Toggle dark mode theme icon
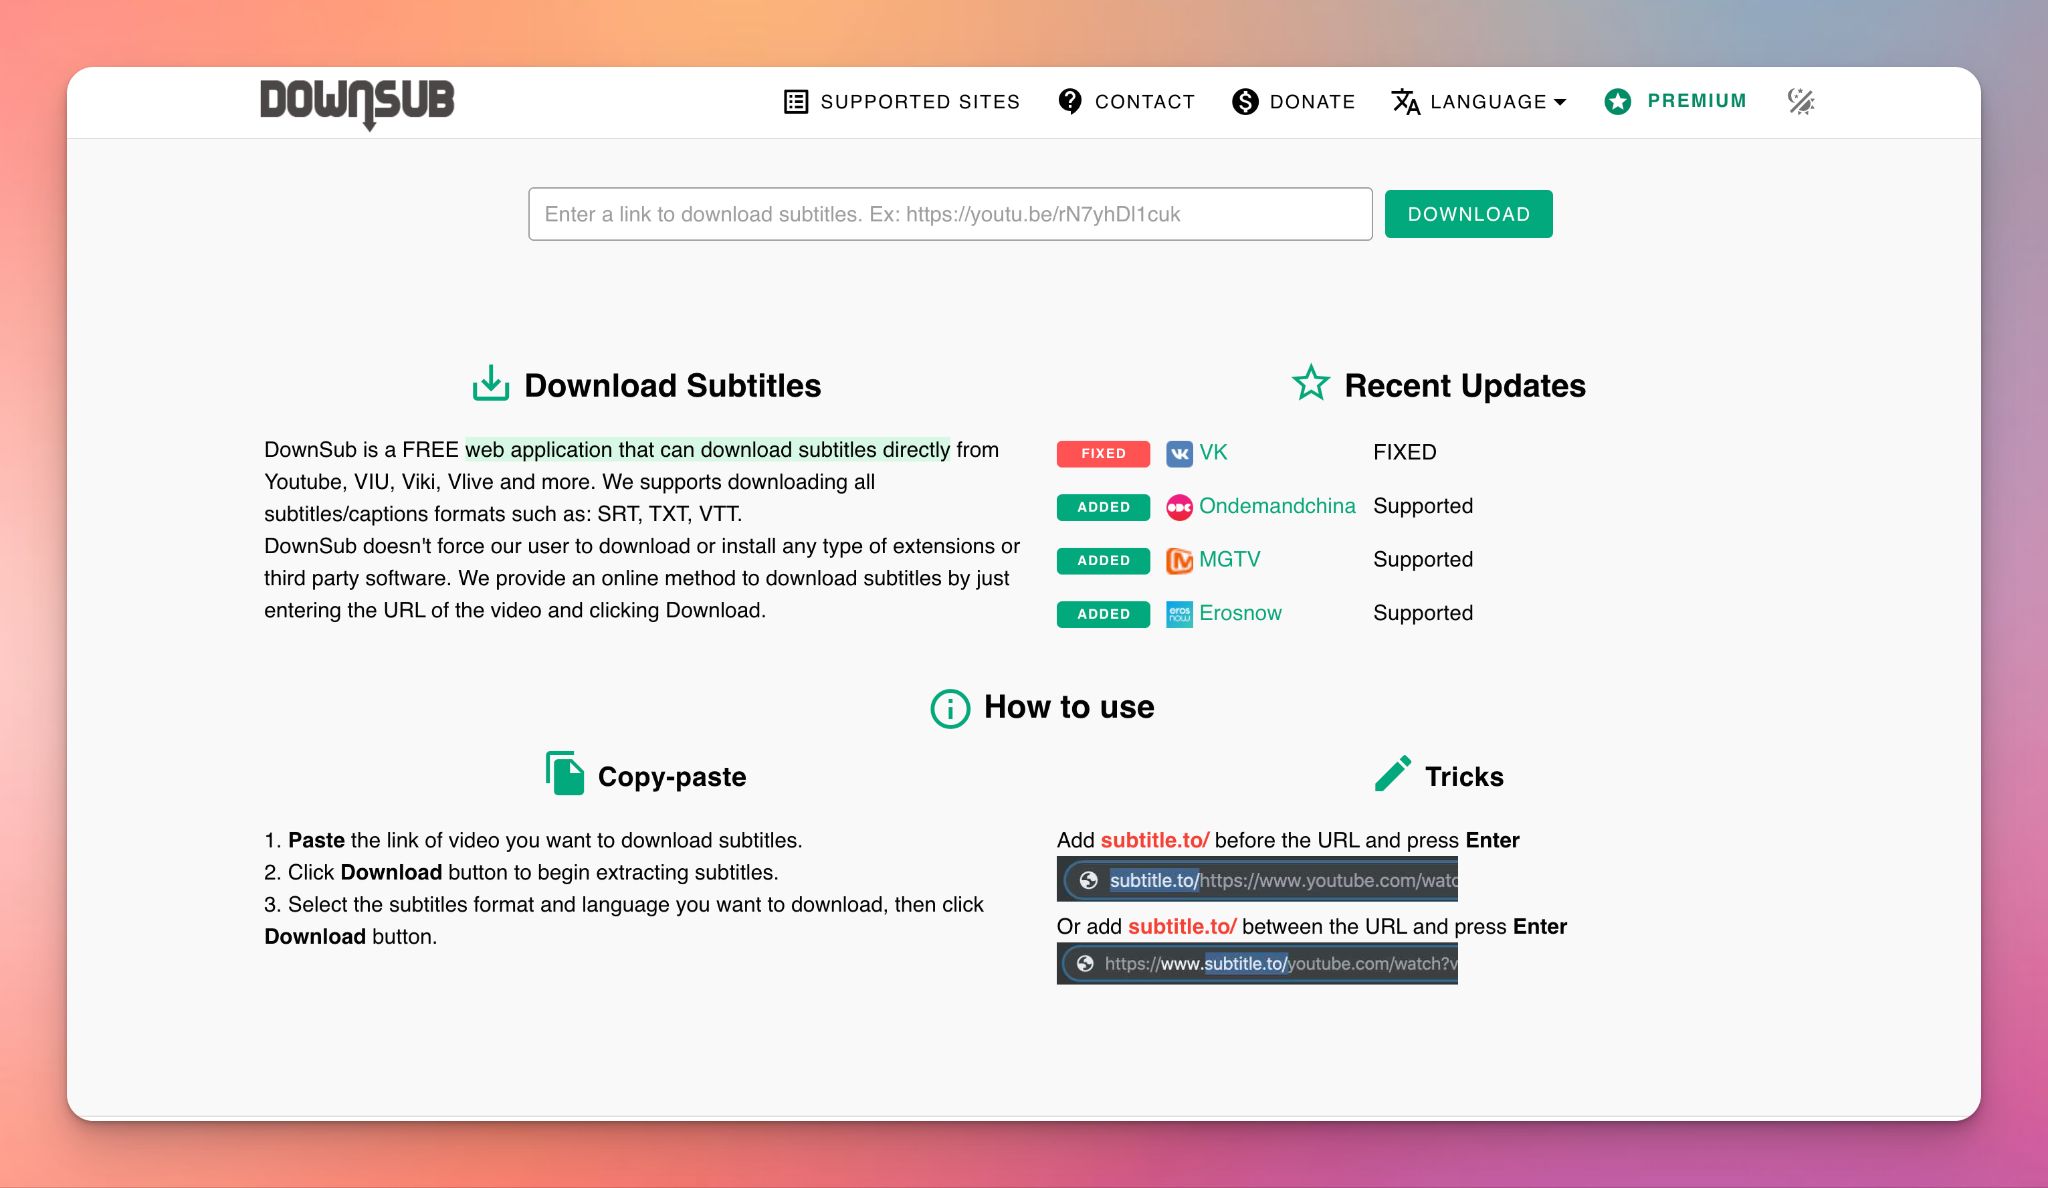 coord(1801,102)
